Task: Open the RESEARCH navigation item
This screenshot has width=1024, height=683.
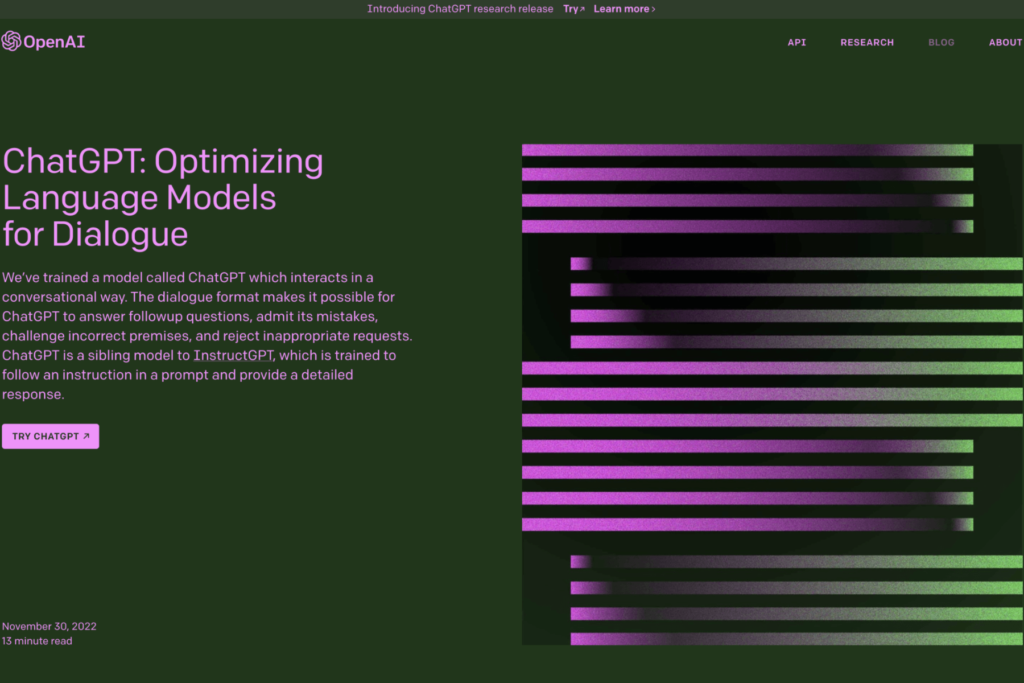Action: pos(867,43)
